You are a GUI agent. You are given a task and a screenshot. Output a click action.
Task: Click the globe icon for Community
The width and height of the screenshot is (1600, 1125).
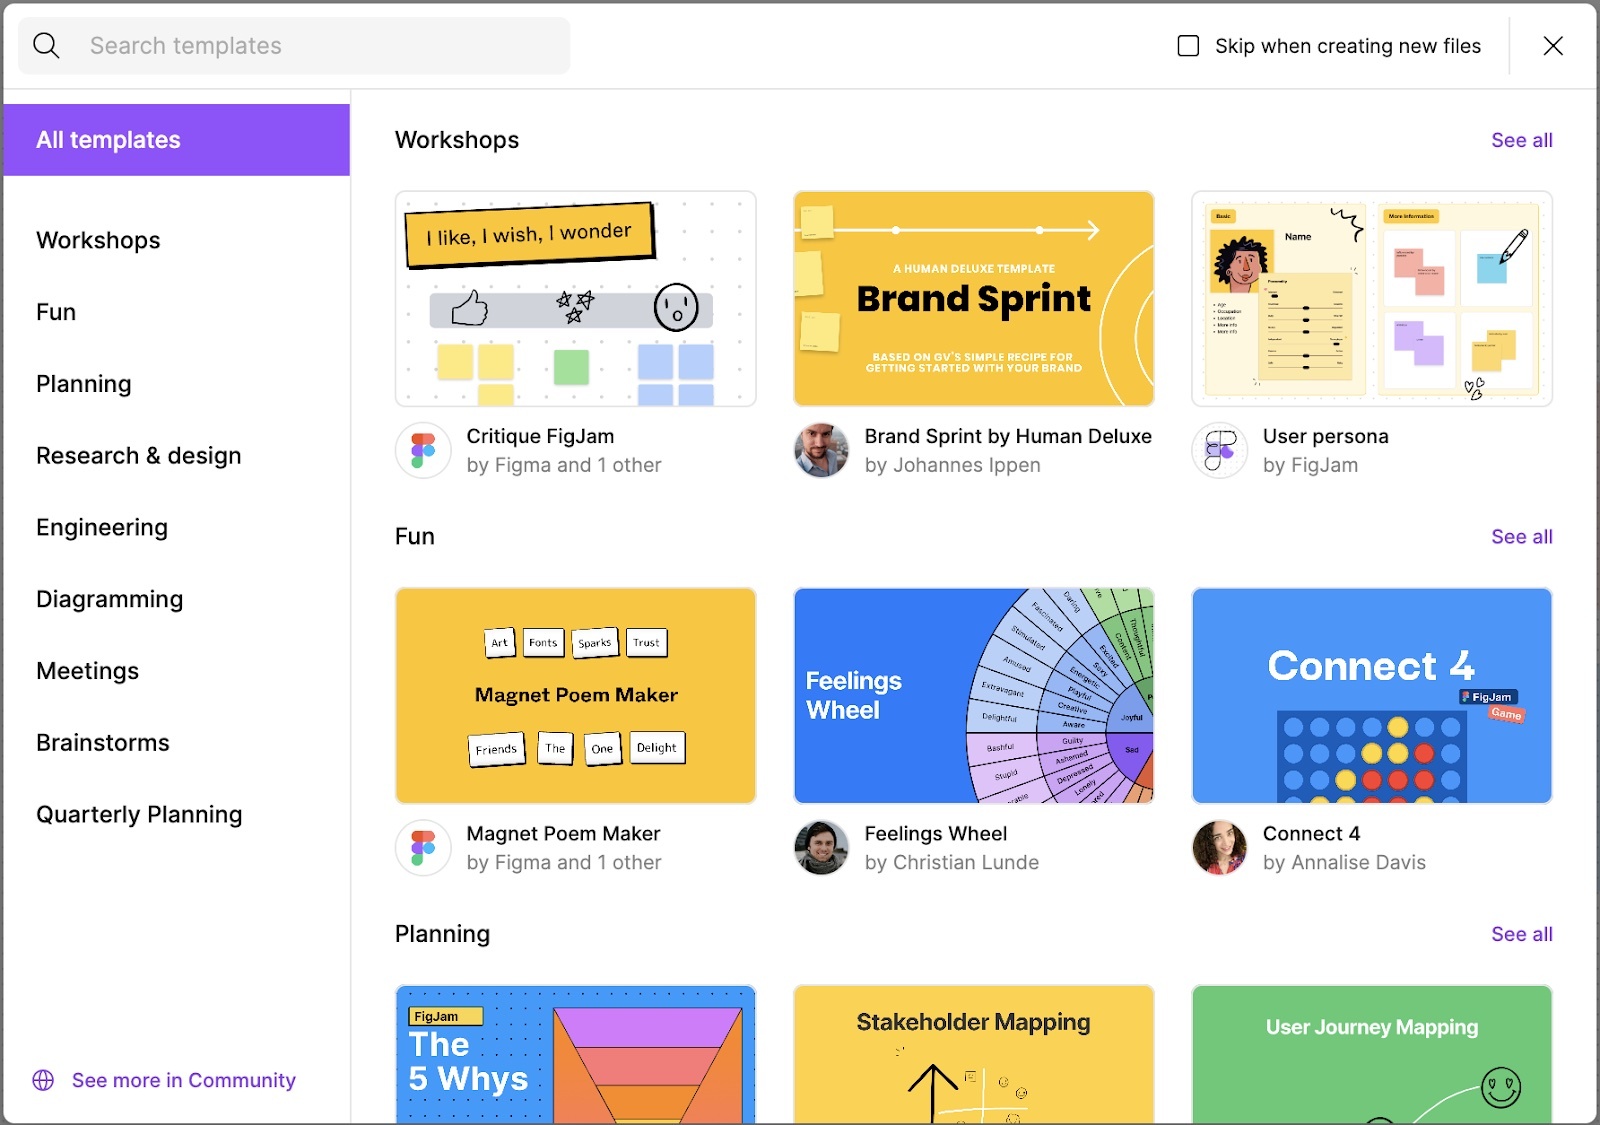tap(43, 1080)
